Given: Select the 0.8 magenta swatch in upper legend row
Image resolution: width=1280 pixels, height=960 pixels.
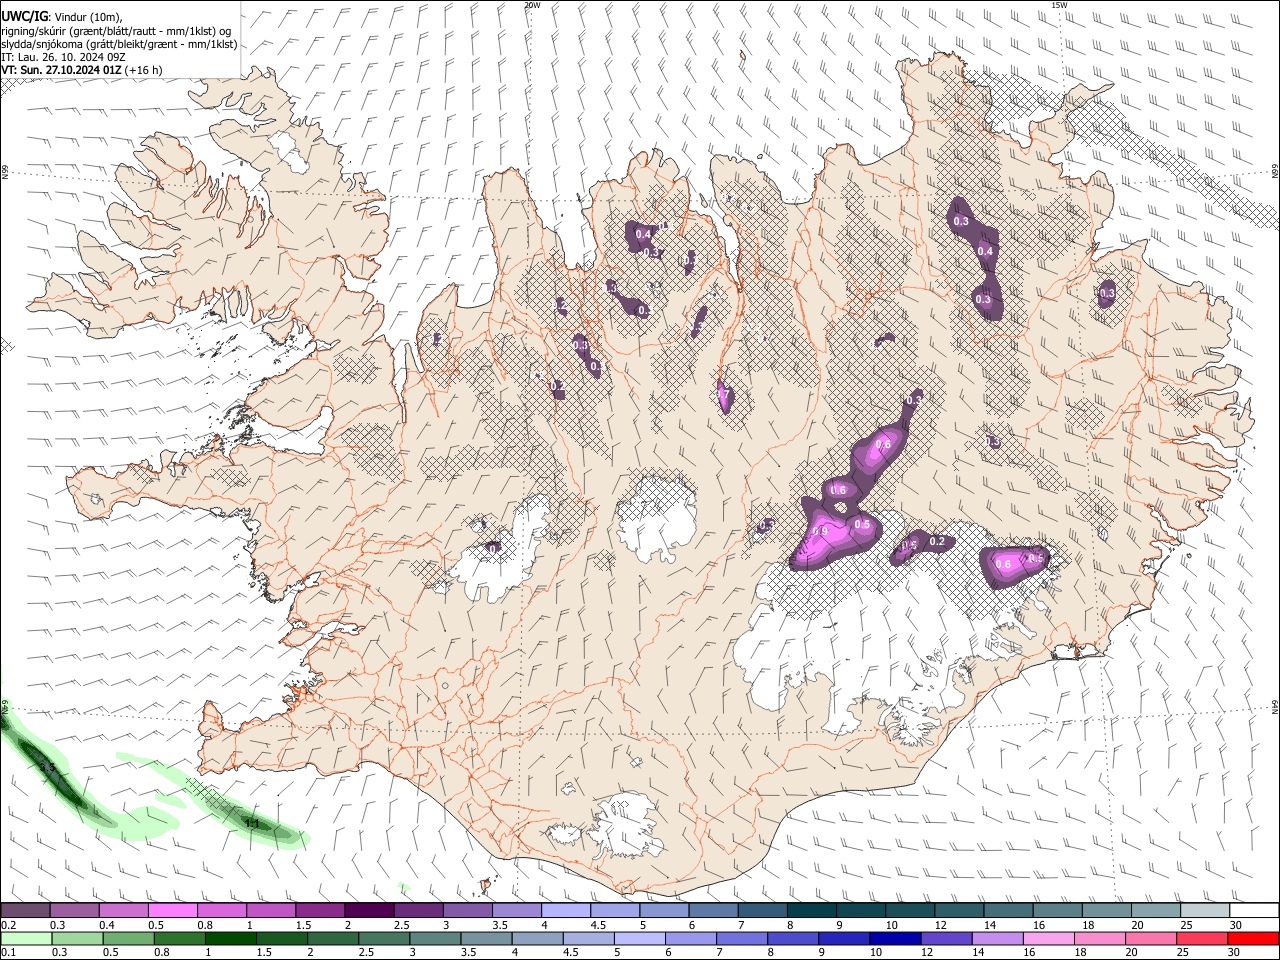Looking at the screenshot, I should tap(221, 911).
